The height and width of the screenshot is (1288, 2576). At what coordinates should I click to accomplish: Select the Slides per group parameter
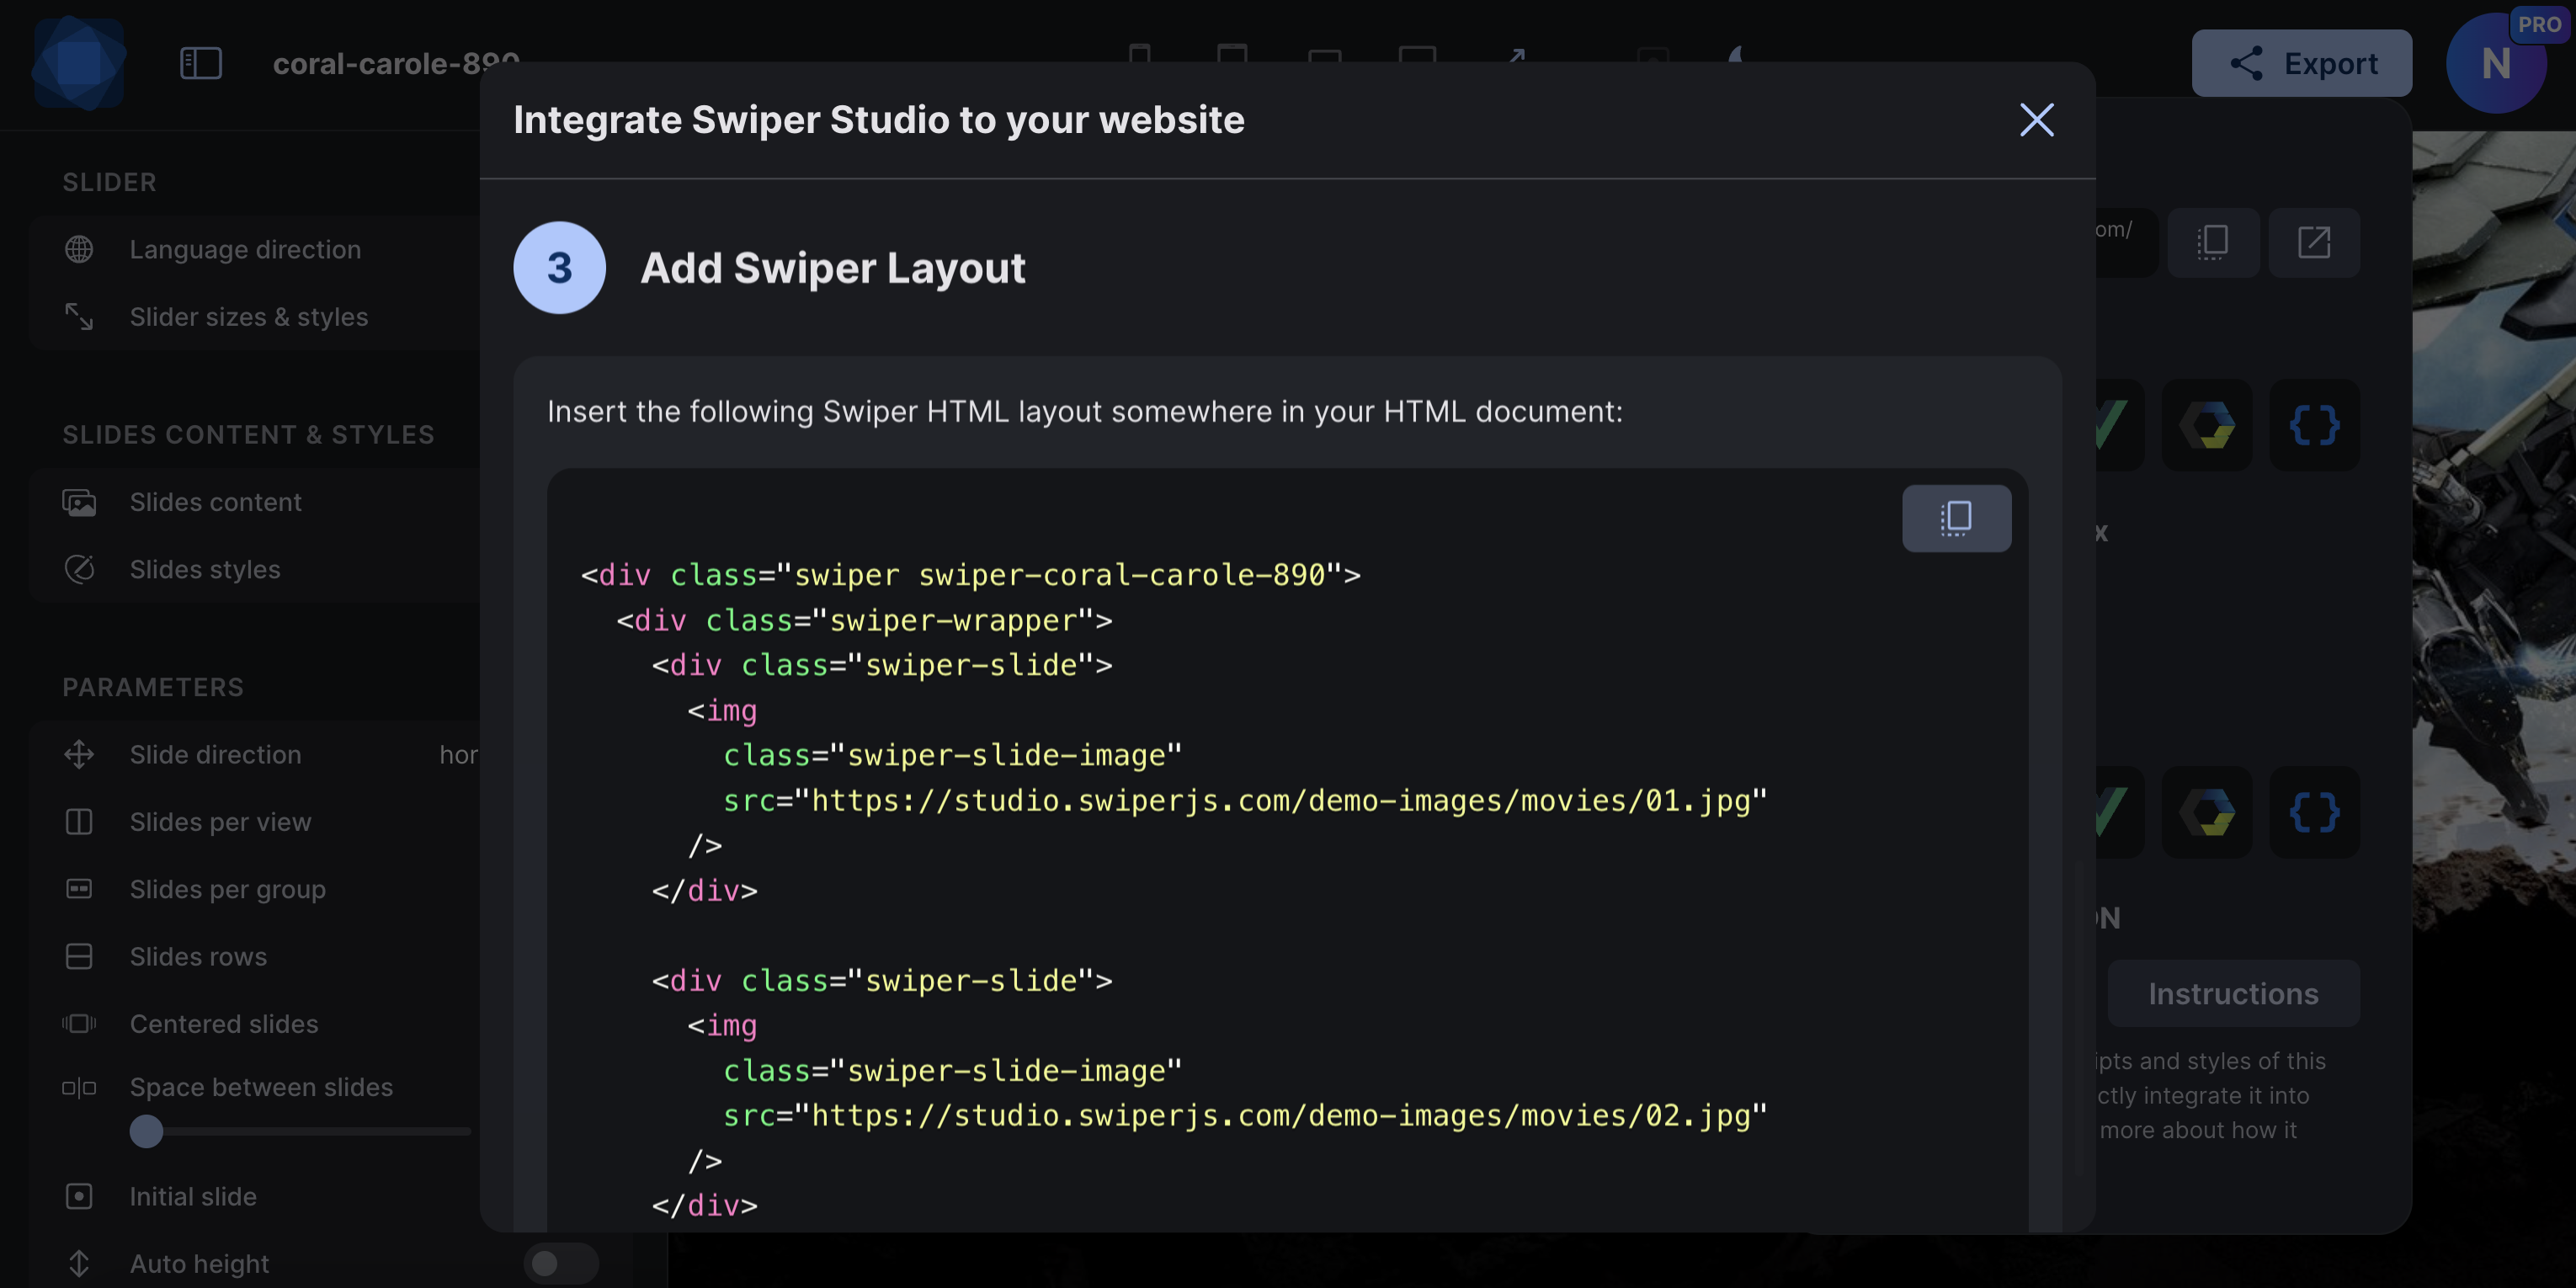(255, 888)
